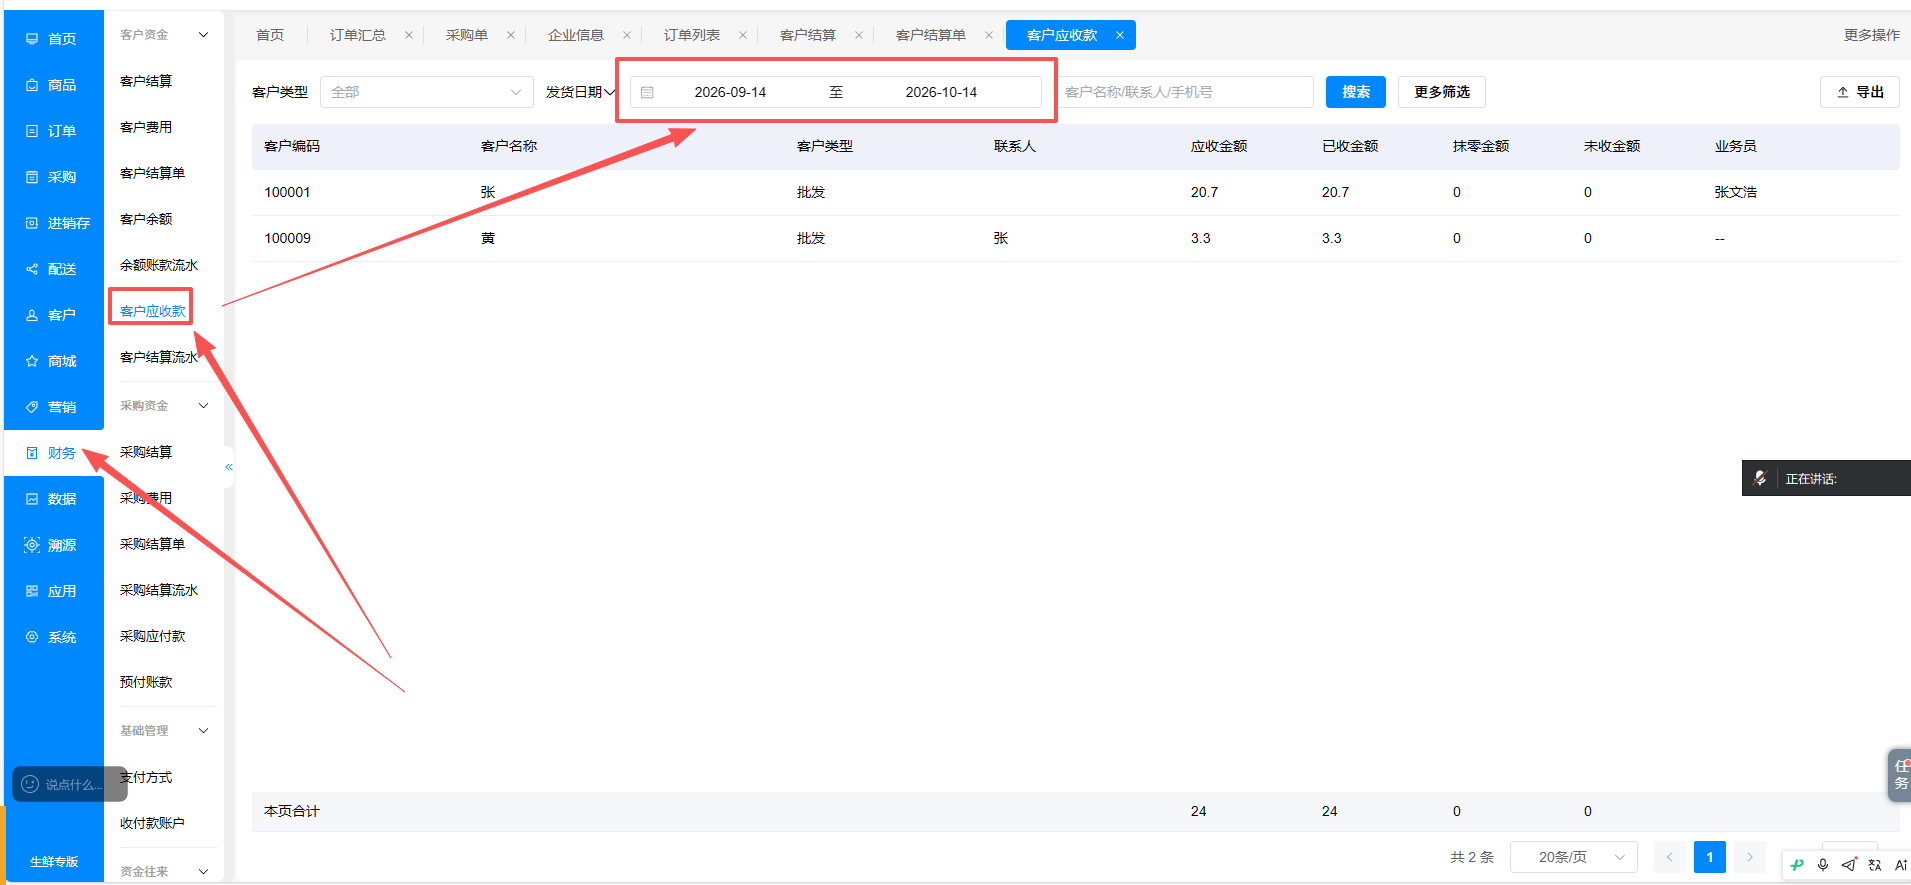Click the blue 搜索 button
This screenshot has width=1911, height=885.
click(x=1356, y=92)
